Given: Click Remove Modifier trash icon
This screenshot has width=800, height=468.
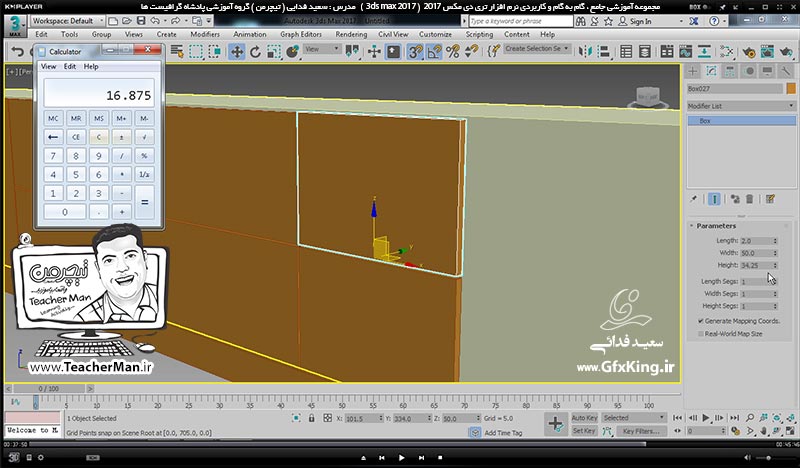Looking at the screenshot, I should click(749, 199).
